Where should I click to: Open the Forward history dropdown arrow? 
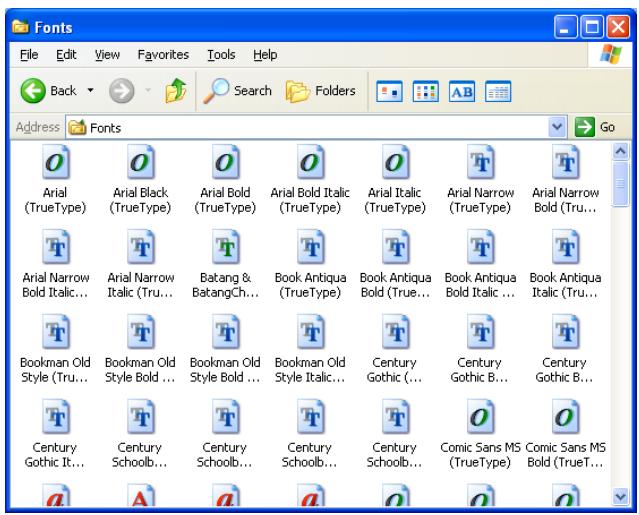[148, 90]
